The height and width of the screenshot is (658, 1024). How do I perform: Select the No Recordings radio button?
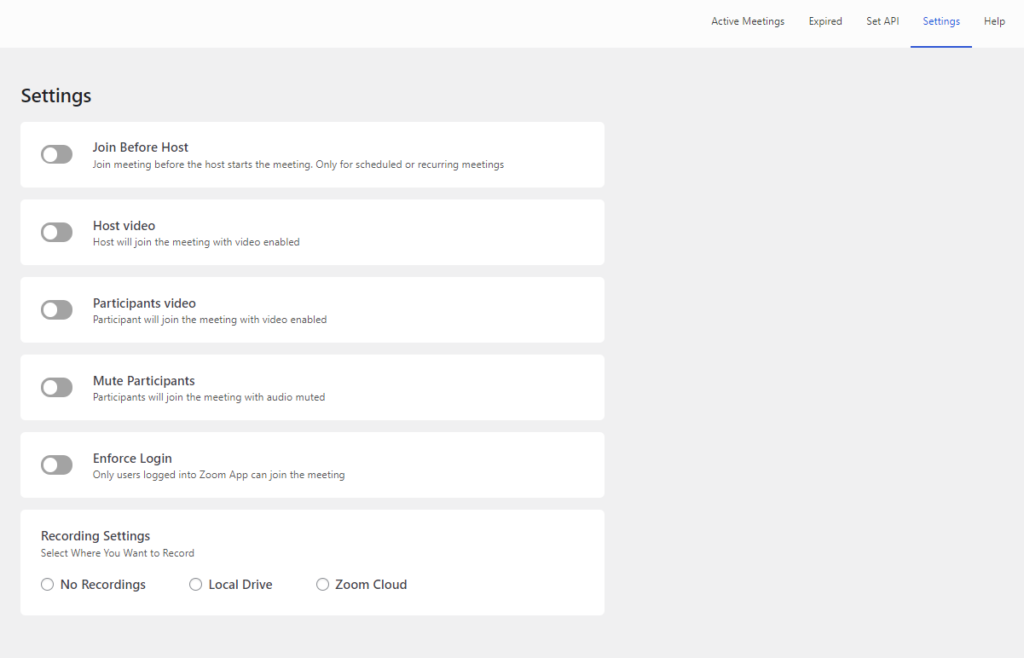tap(47, 584)
